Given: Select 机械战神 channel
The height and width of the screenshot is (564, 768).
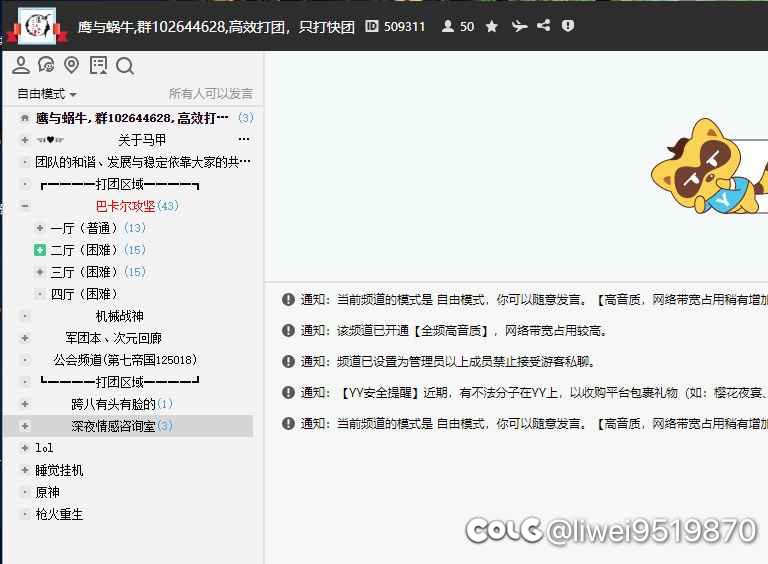Looking at the screenshot, I should (x=120, y=316).
